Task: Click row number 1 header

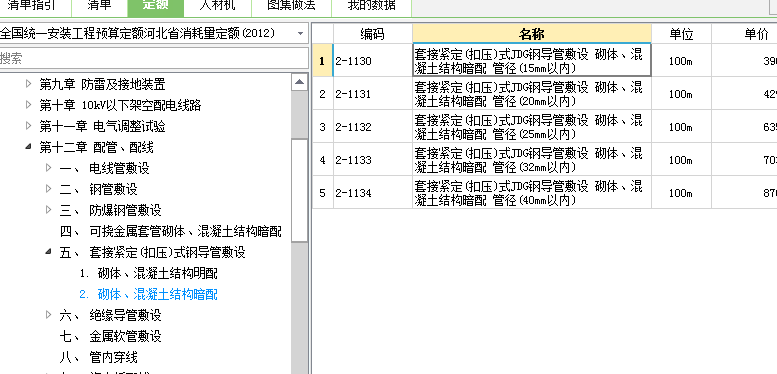Action: click(x=323, y=60)
